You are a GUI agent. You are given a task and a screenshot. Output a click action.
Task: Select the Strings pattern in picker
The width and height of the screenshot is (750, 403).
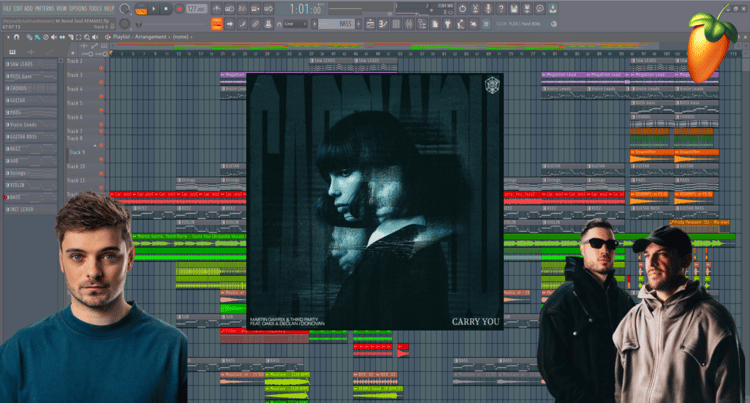coord(31,173)
